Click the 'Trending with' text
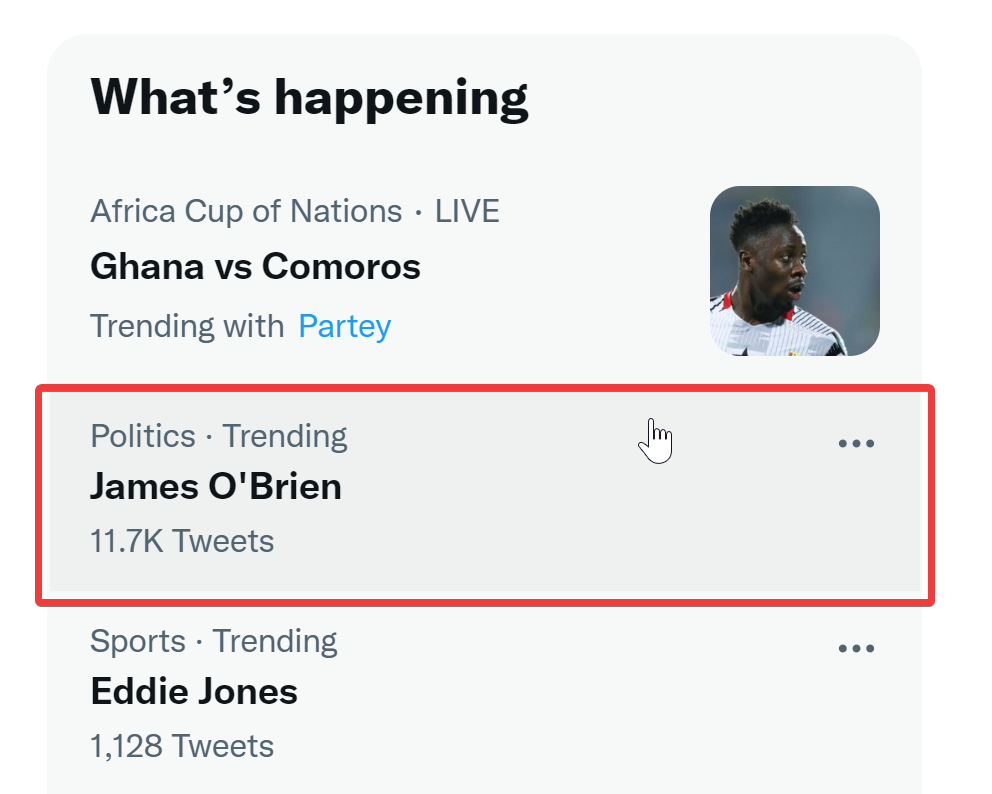992x794 pixels. pyautogui.click(x=187, y=326)
